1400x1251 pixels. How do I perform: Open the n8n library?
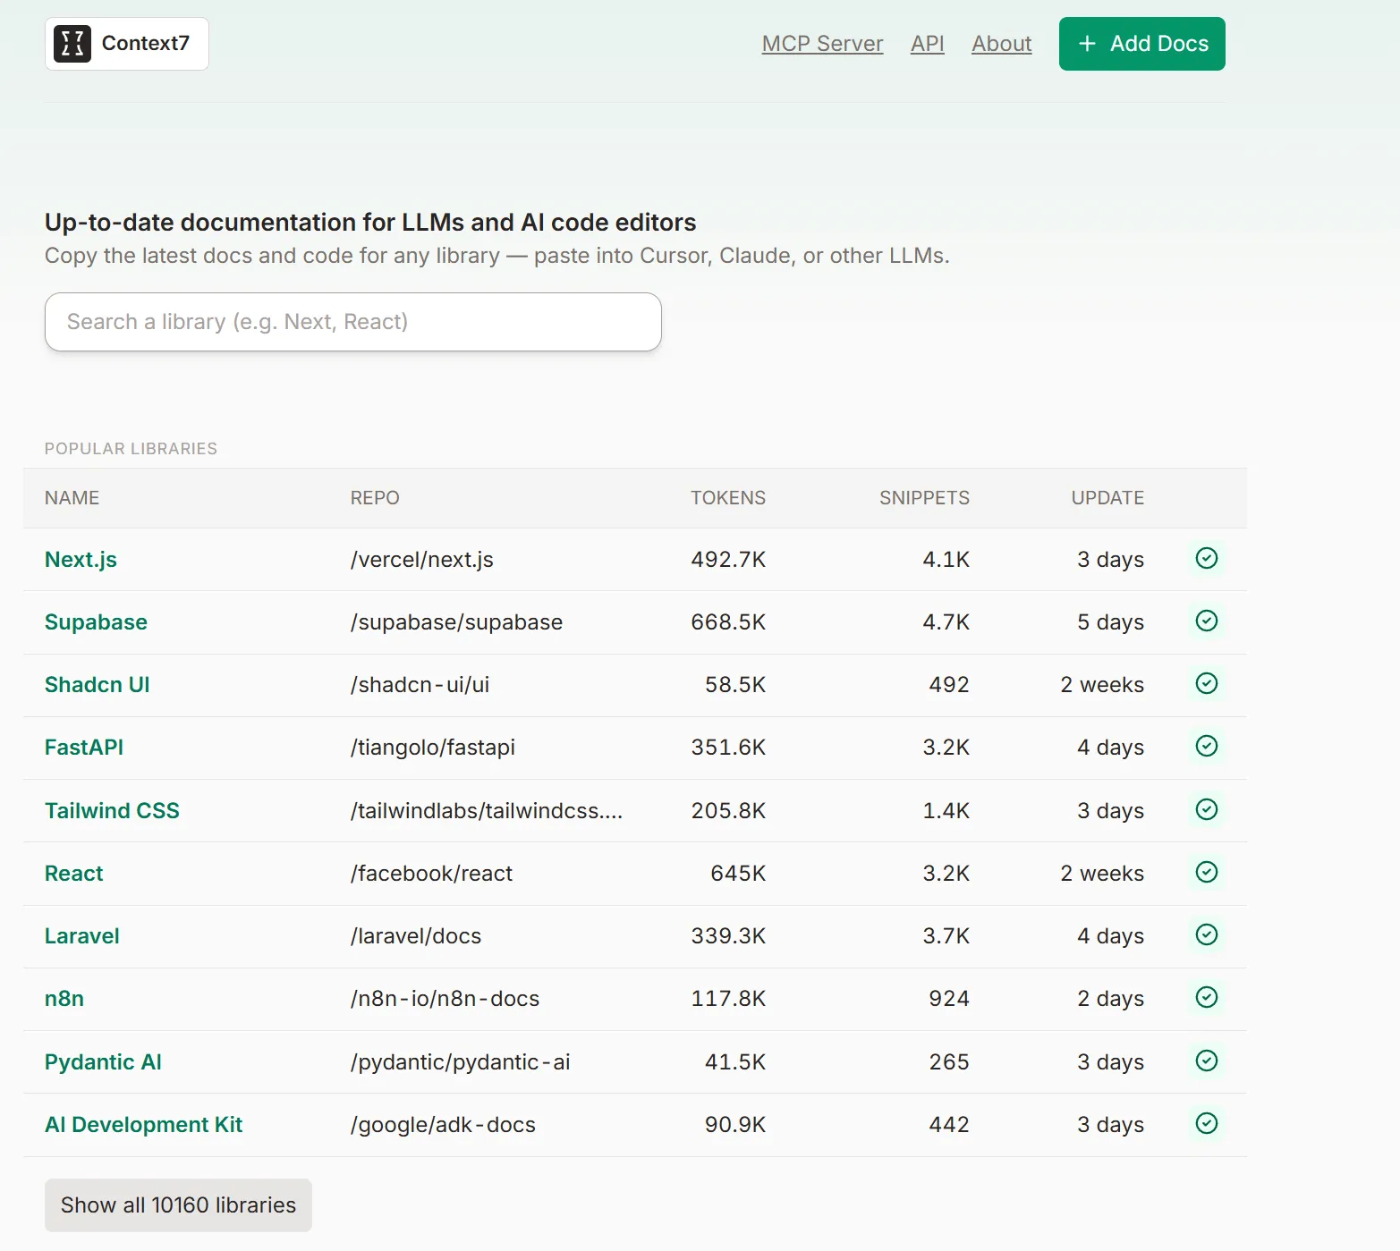(x=64, y=999)
